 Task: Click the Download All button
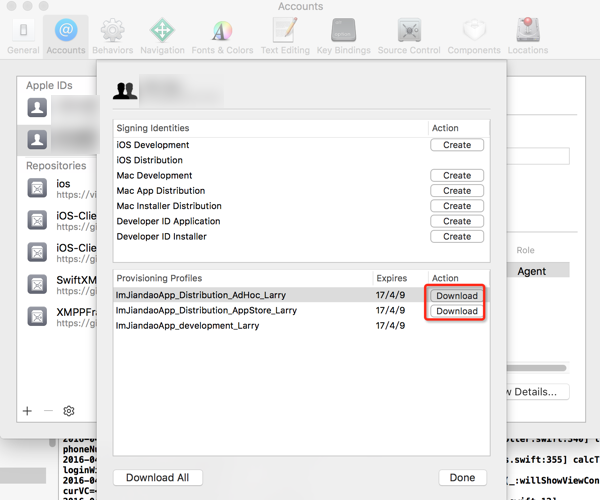click(x=158, y=478)
